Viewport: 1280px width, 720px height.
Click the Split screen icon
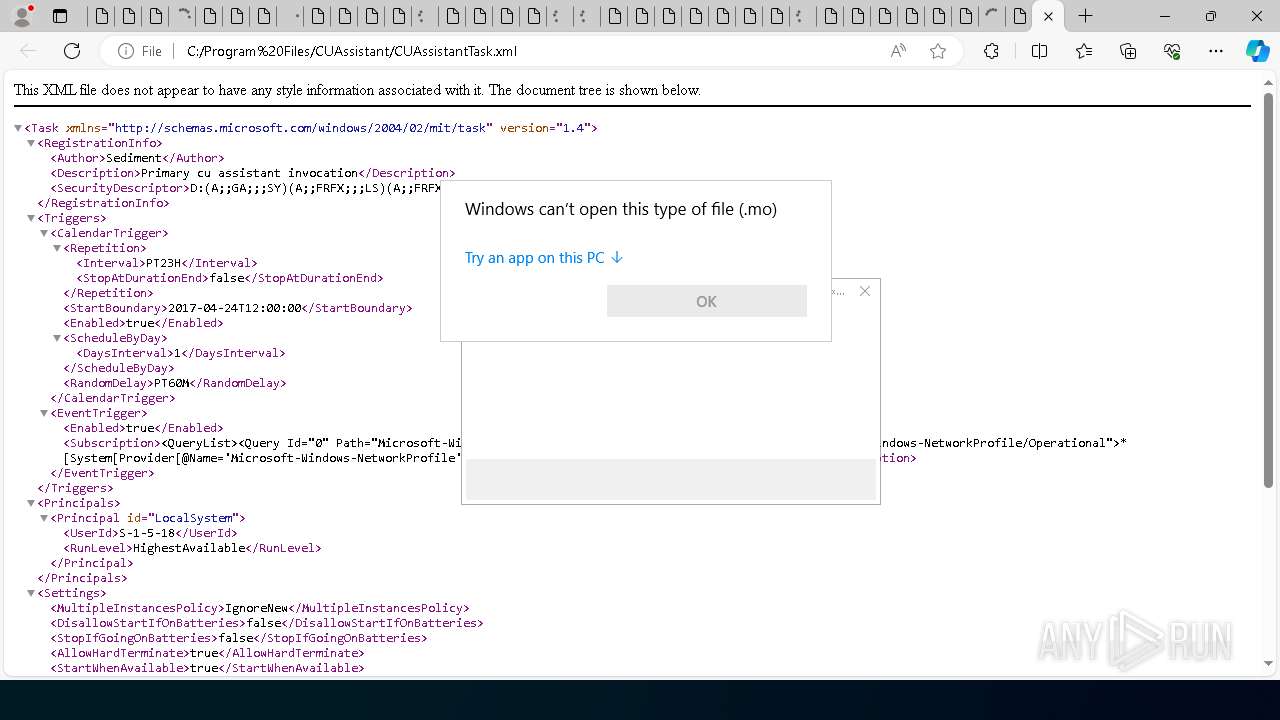(1039, 51)
